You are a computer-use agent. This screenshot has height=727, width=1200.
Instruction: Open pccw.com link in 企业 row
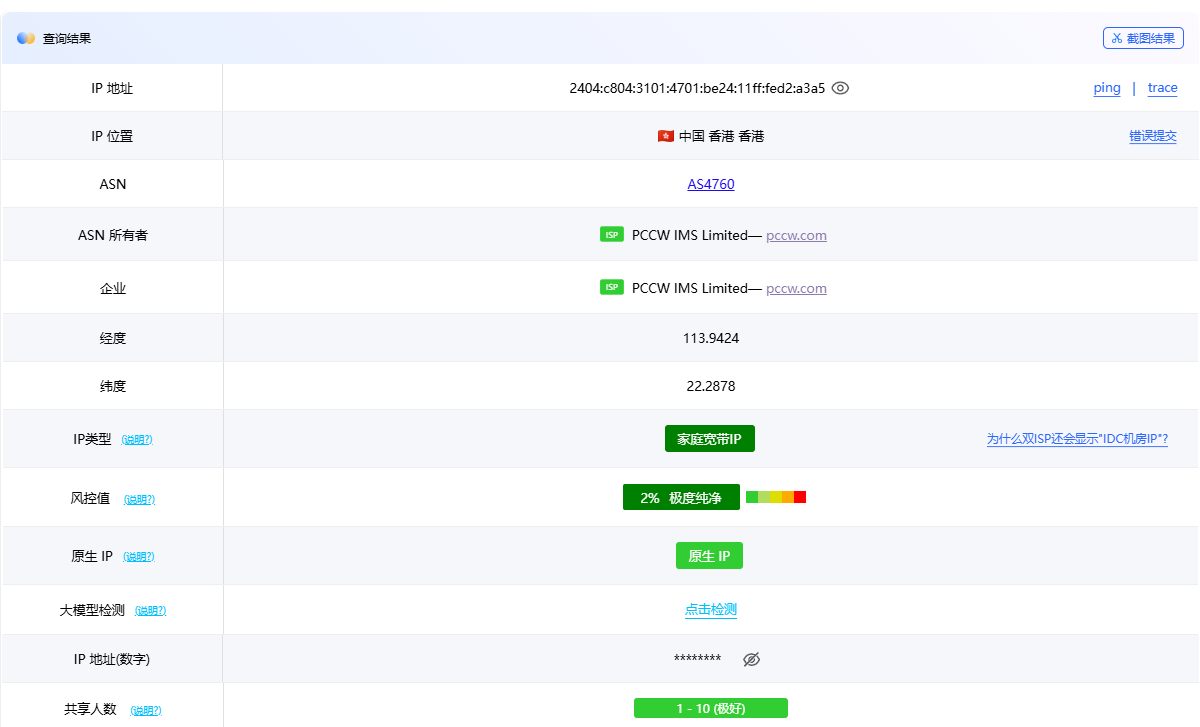coord(796,288)
